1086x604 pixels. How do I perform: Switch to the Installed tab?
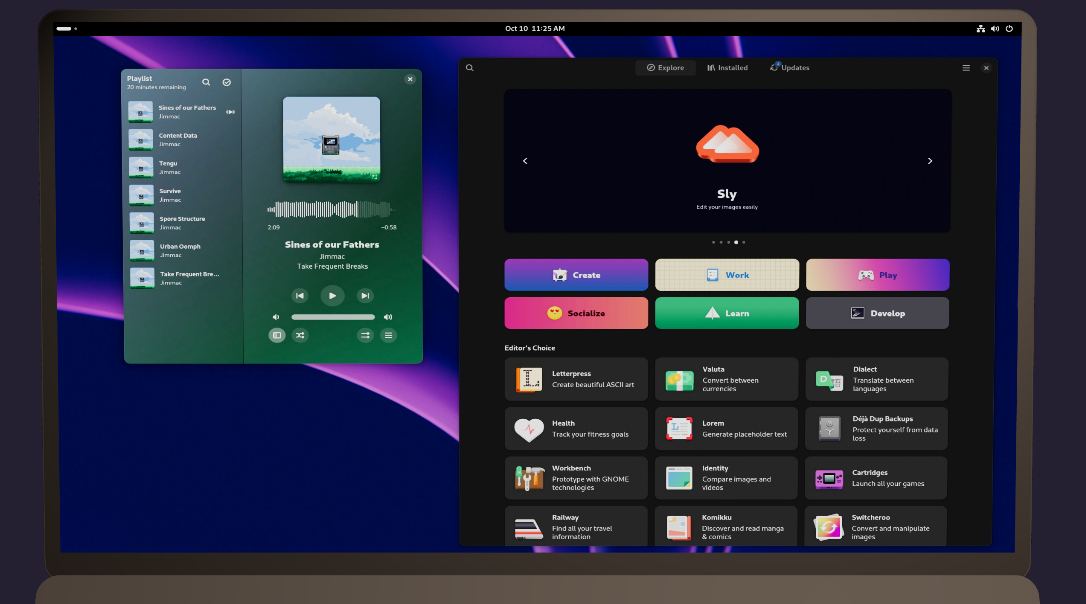[x=727, y=68]
